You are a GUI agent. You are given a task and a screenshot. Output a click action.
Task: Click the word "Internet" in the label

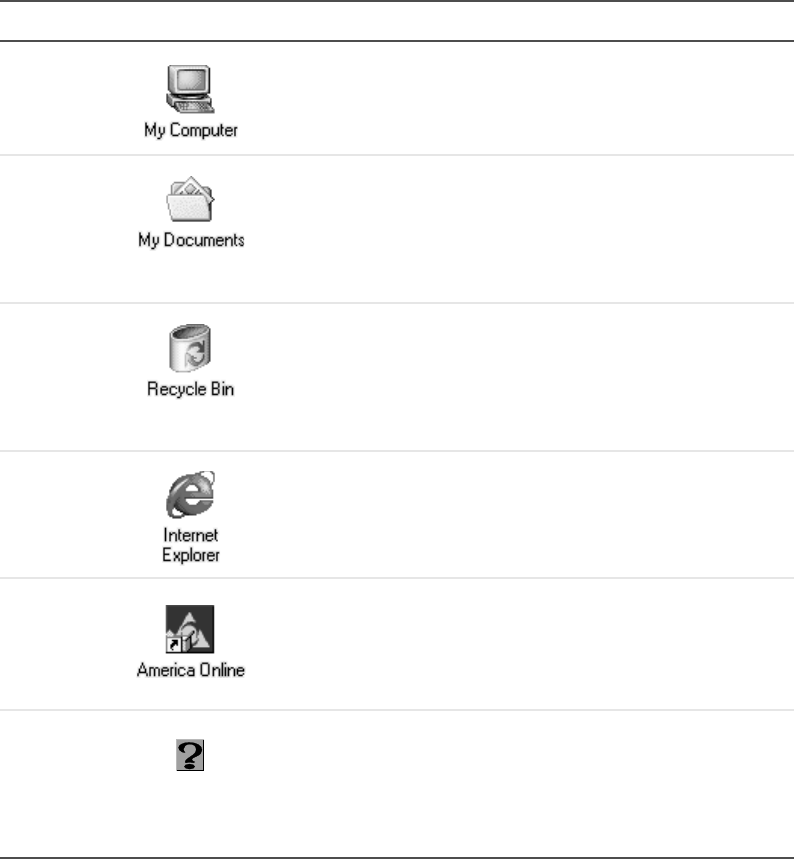(x=191, y=535)
